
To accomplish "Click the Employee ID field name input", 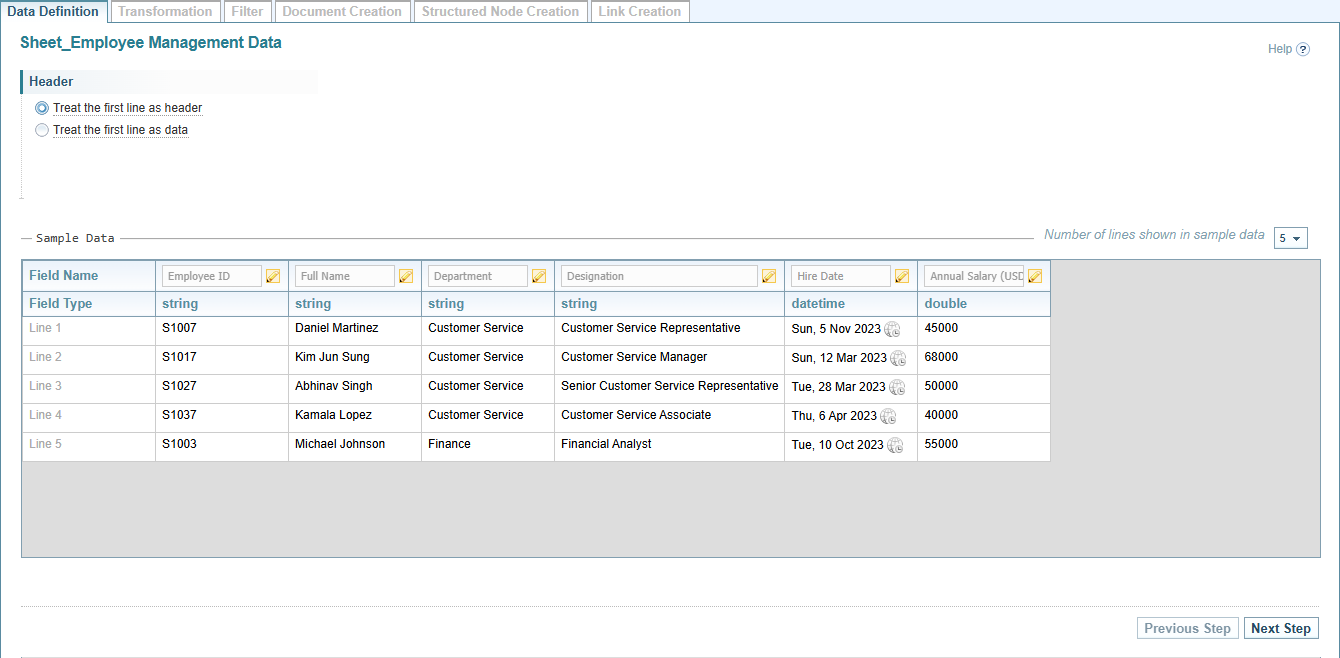I will click(x=211, y=277).
